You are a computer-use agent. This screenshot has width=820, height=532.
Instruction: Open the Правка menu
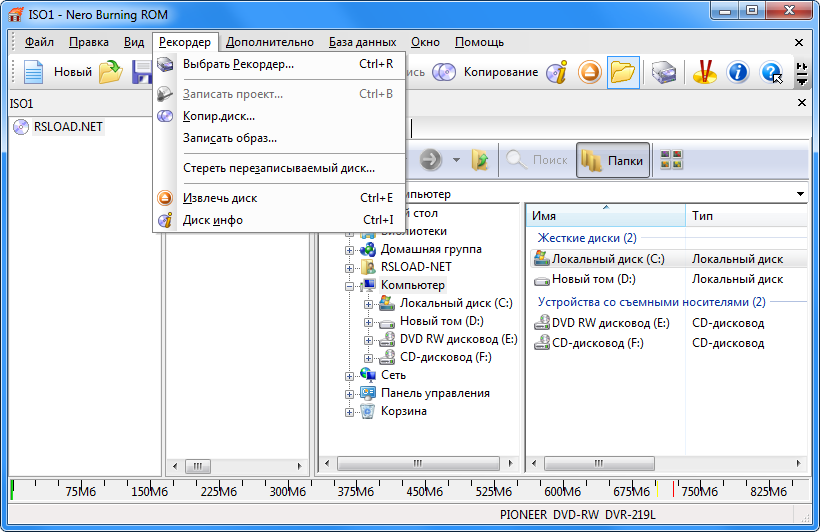(x=89, y=42)
